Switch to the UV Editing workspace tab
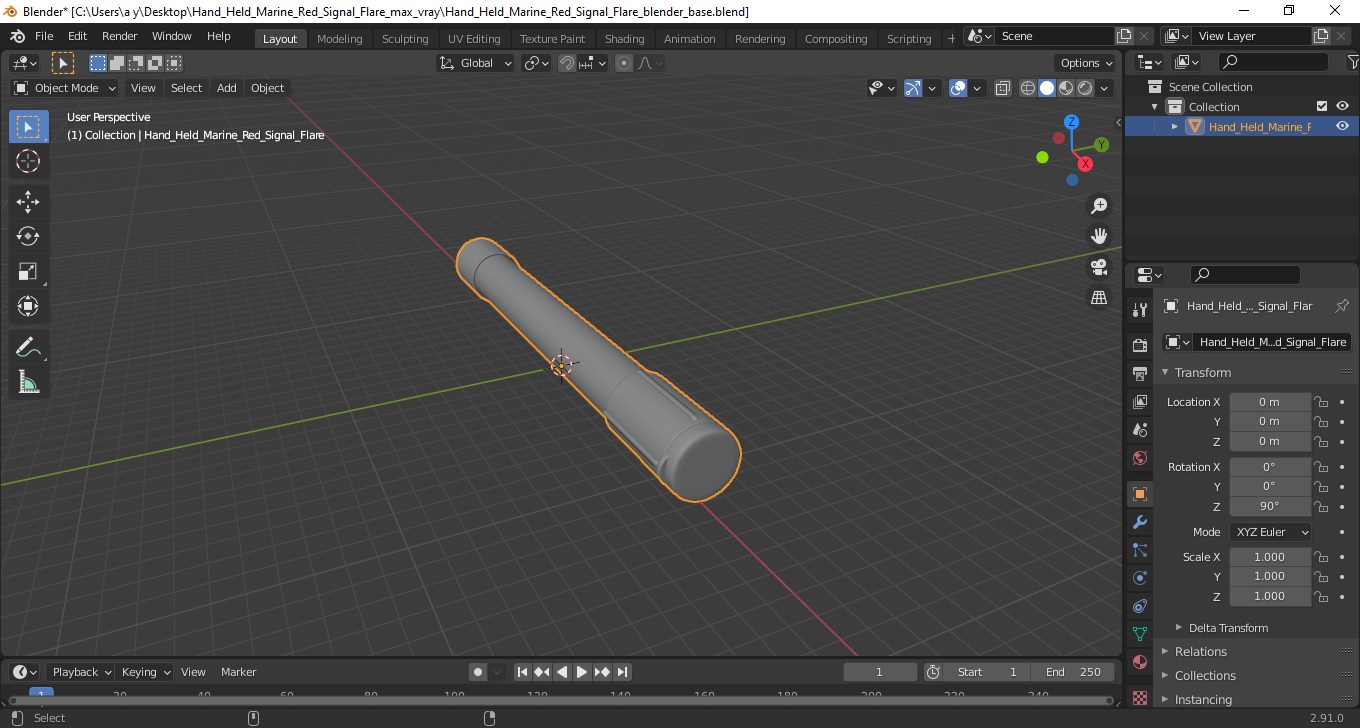The width and height of the screenshot is (1360, 728). pyautogui.click(x=474, y=38)
